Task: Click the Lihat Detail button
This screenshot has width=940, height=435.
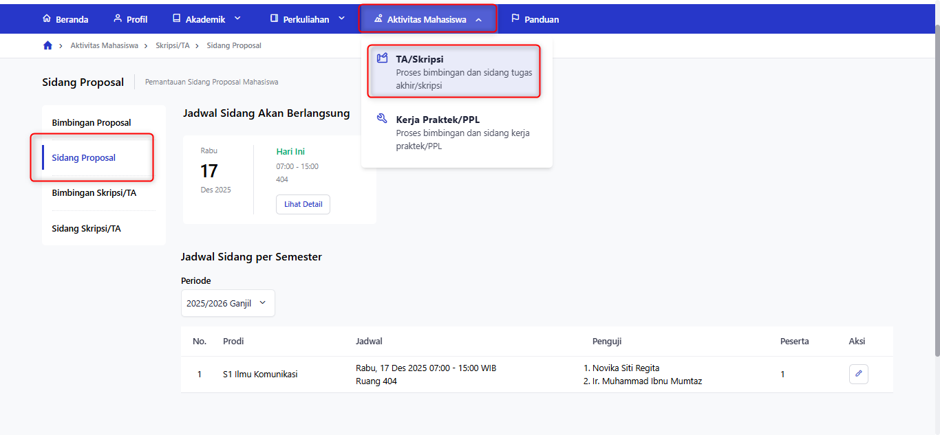Action: pos(303,204)
